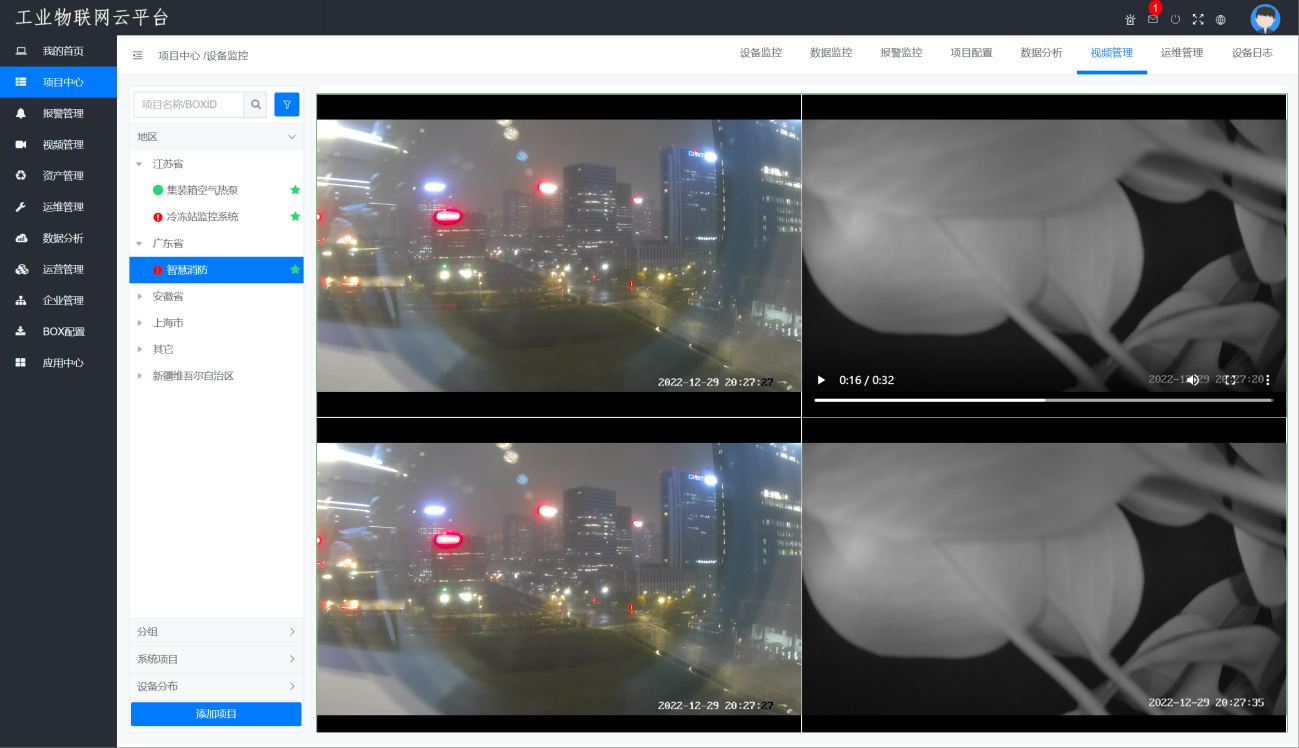Expand the 分组 section
This screenshot has width=1299, height=748.
coord(216,632)
